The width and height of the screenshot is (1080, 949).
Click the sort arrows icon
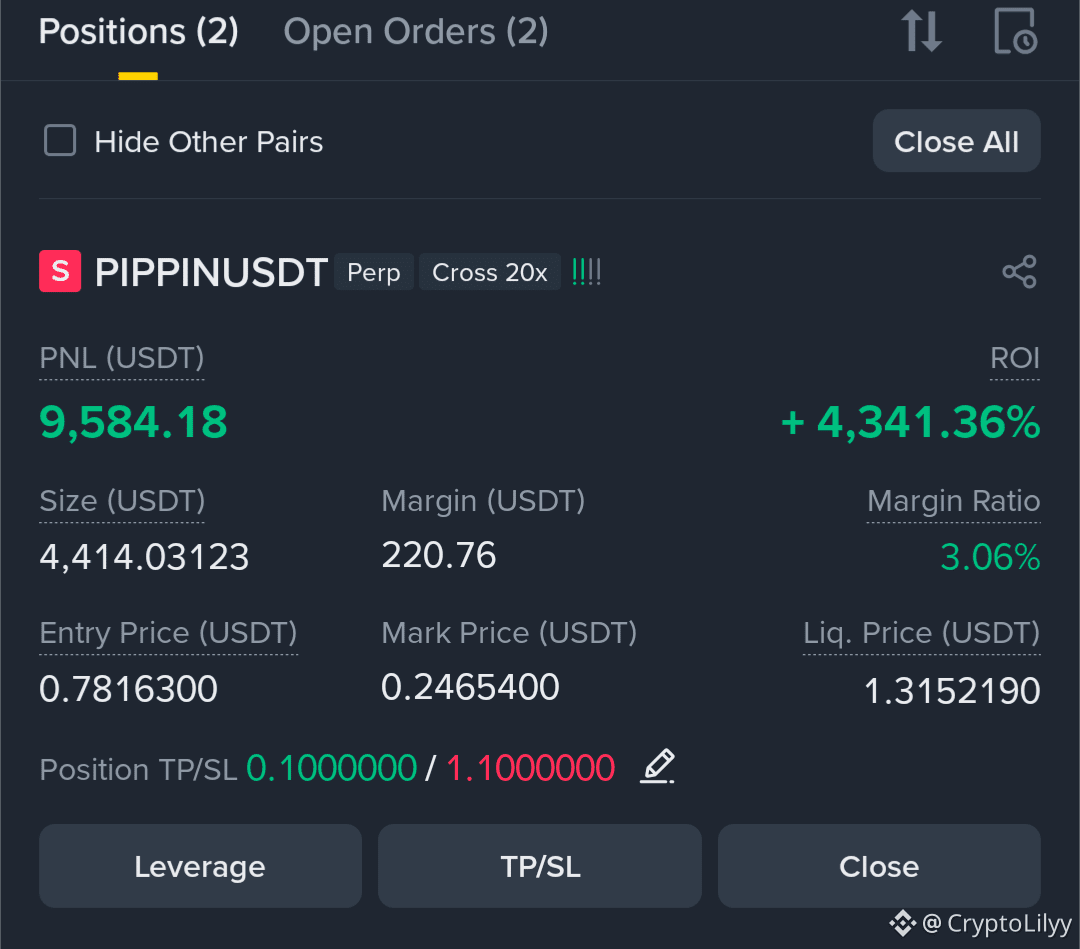coord(922,31)
